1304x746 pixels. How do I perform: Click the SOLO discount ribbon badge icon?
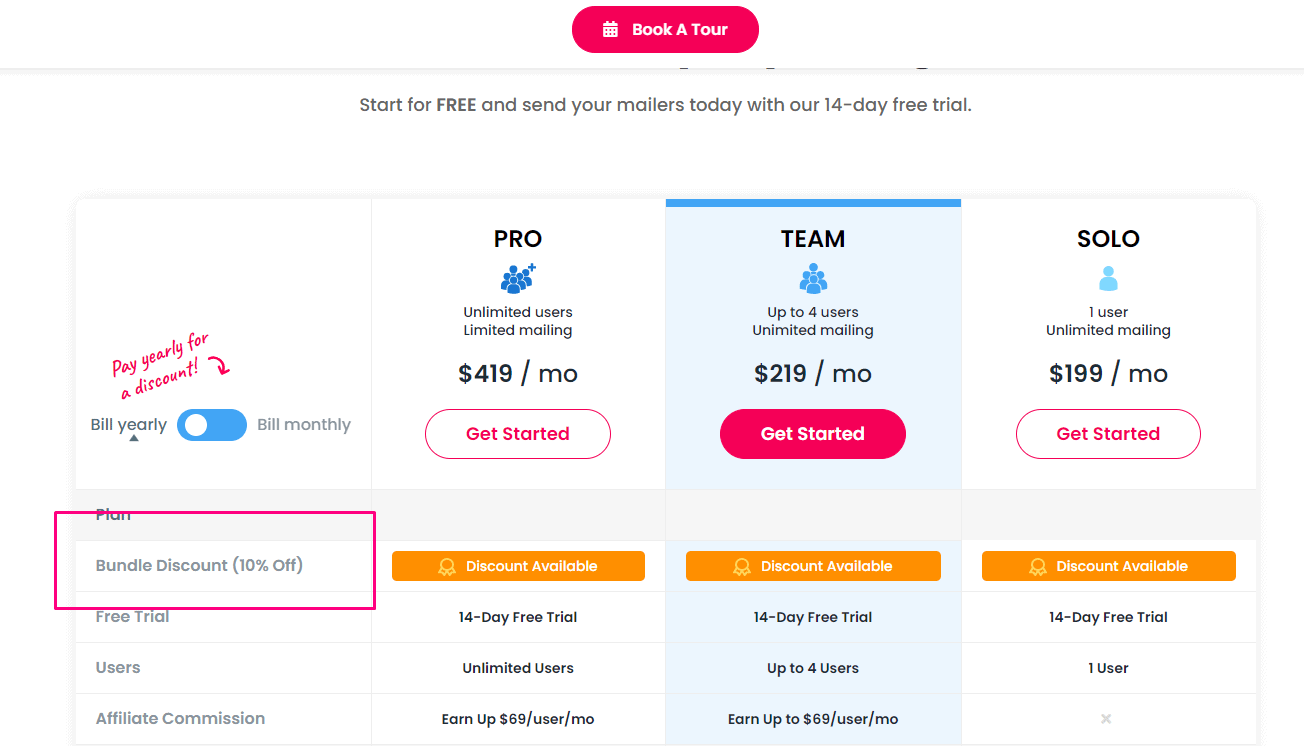pyautogui.click(x=1038, y=567)
